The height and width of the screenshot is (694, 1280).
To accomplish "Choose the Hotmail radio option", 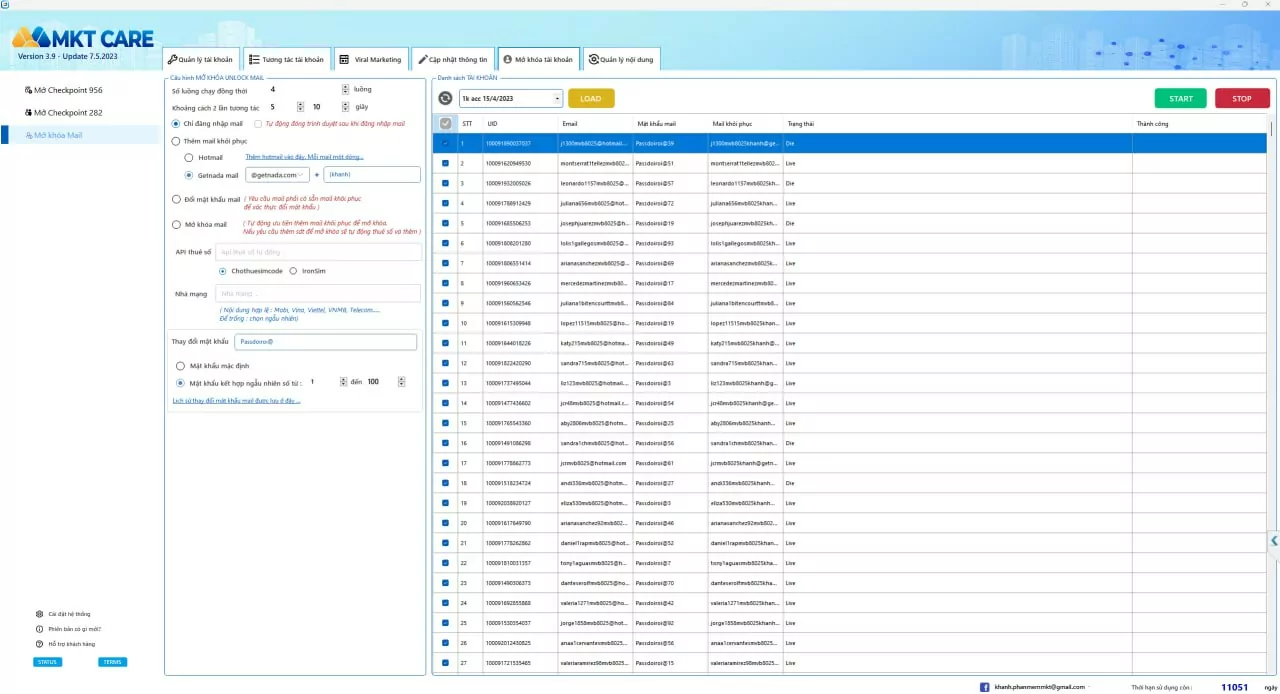I will pyautogui.click(x=190, y=157).
